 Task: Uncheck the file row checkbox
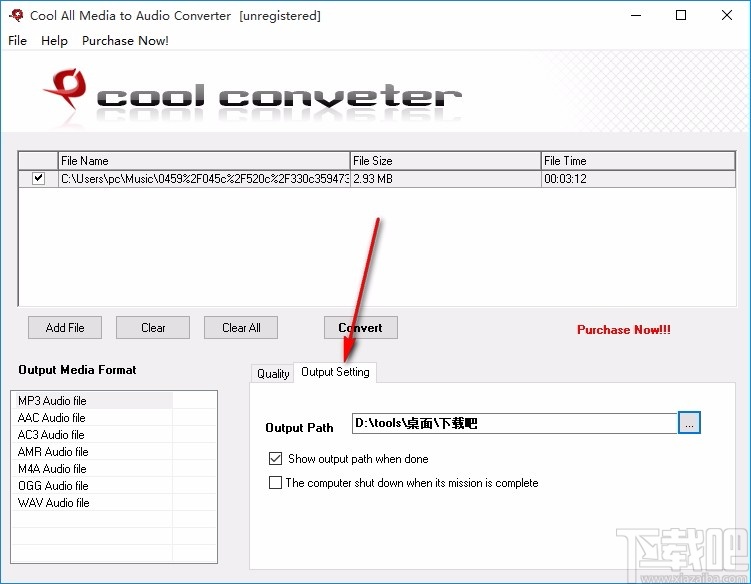(38, 179)
